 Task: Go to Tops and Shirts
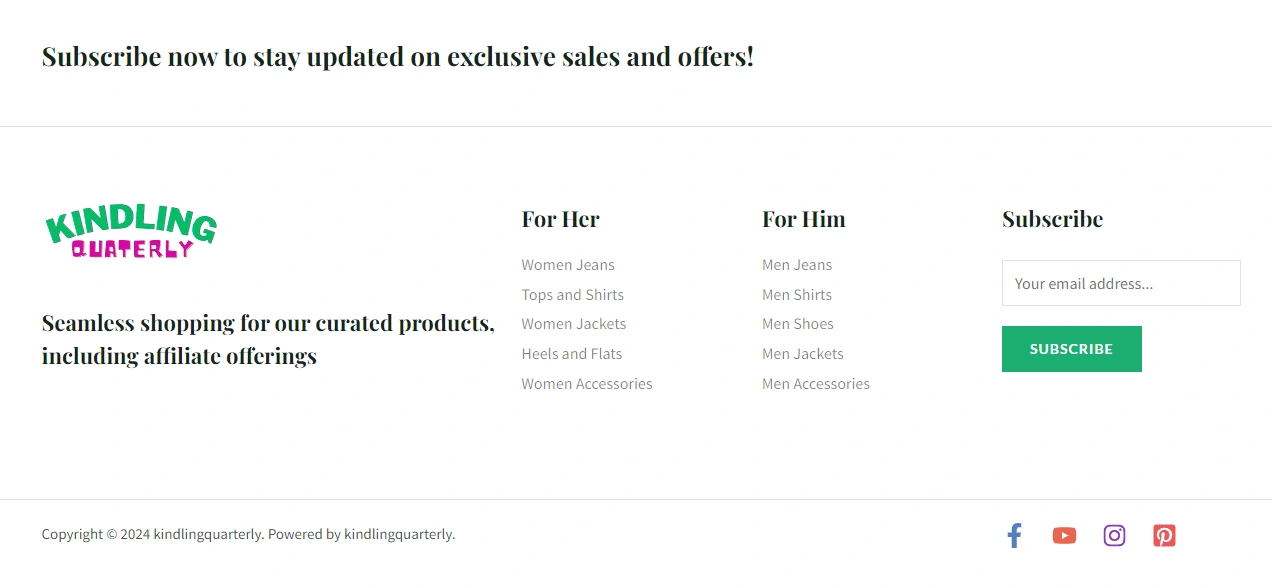572,295
